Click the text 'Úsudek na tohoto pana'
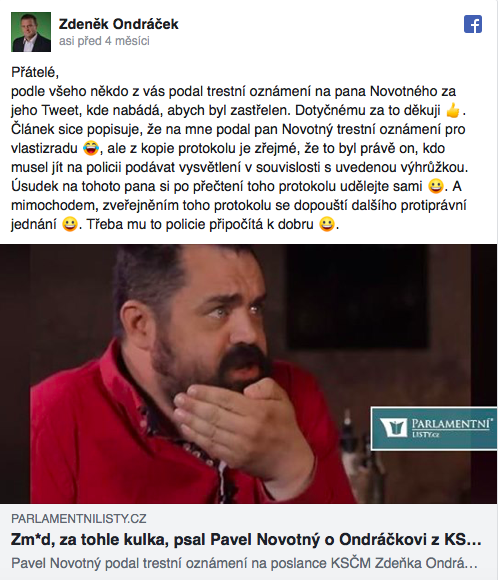This screenshot has height=580, width=498. (84, 186)
